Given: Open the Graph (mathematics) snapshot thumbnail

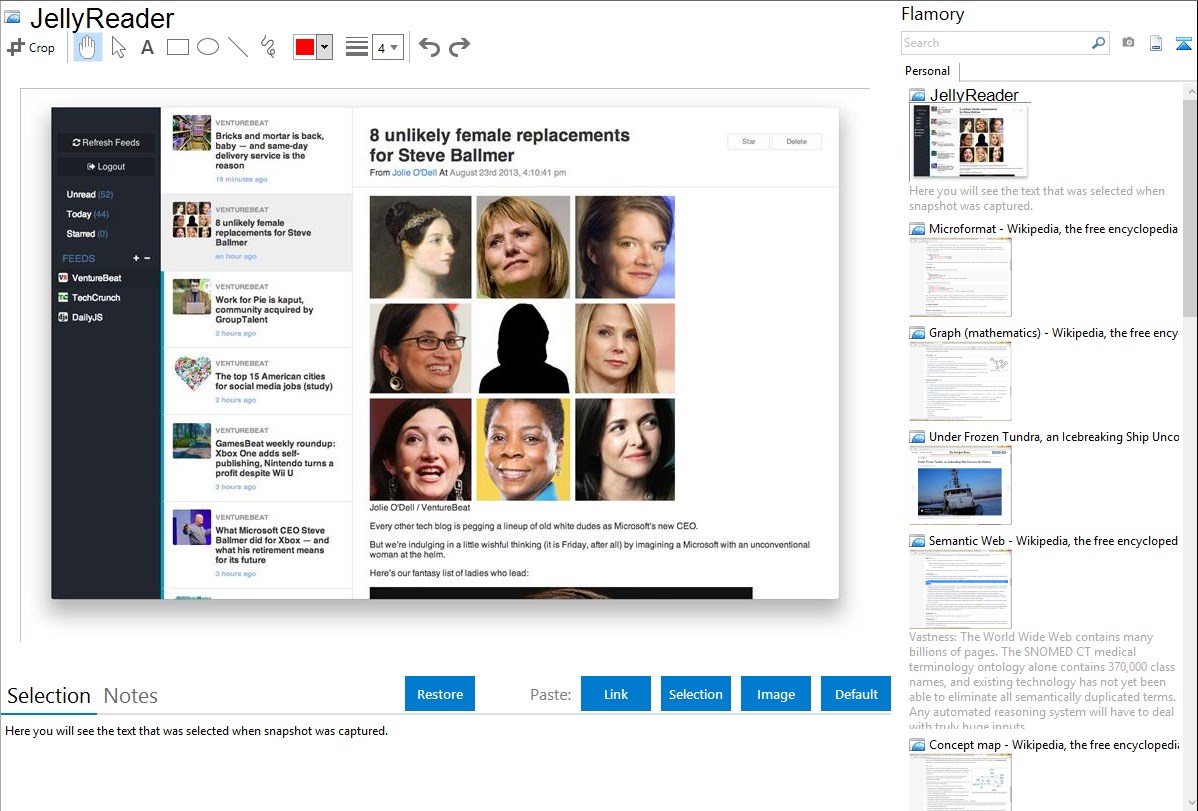Looking at the screenshot, I should [x=960, y=381].
